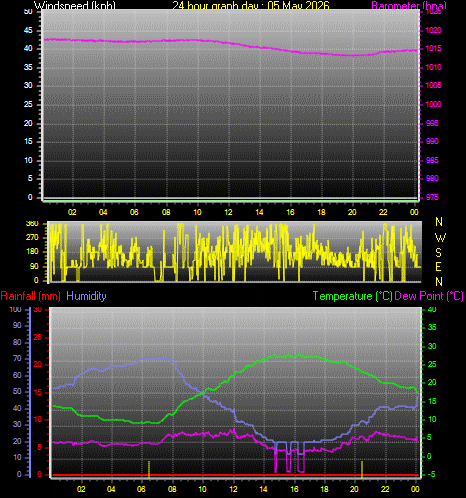The height and width of the screenshot is (498, 466).
Task: Click the 70 humidity axis value
Action: [17, 358]
